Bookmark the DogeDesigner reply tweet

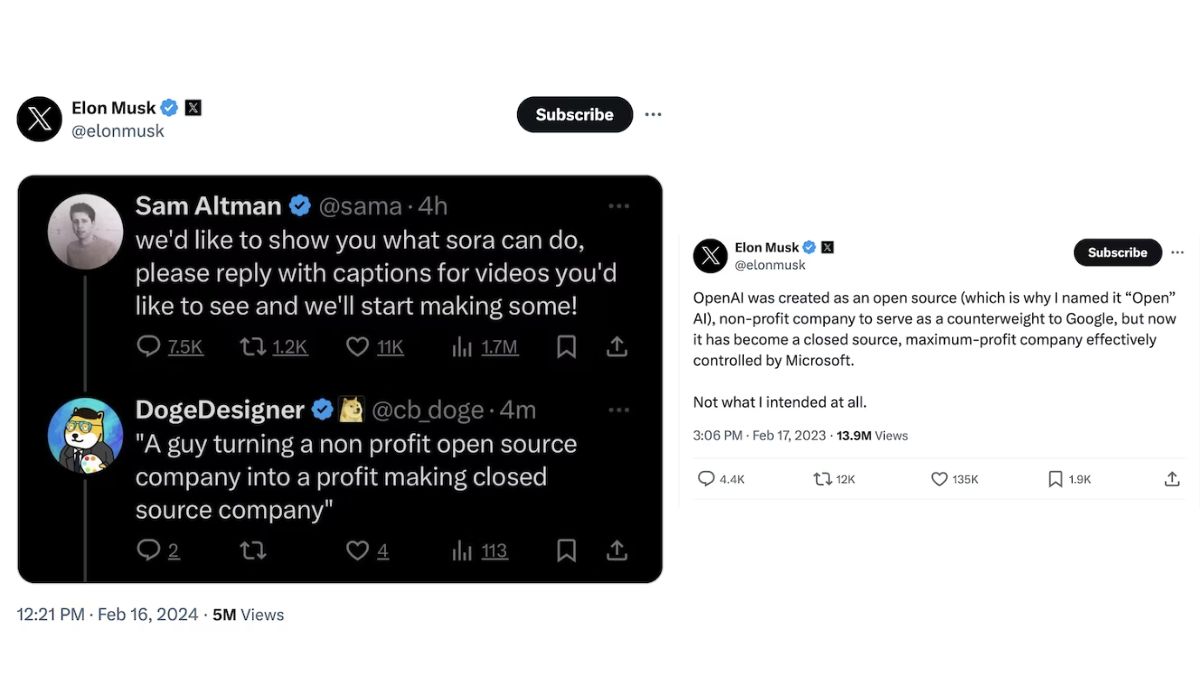tap(566, 550)
